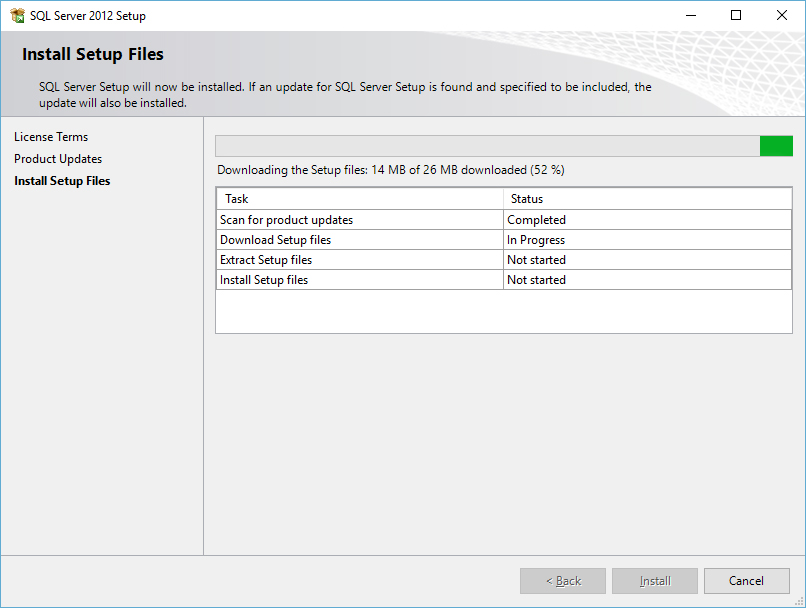Select Product Updates step in sidebar
806x608 pixels.
pos(58,159)
